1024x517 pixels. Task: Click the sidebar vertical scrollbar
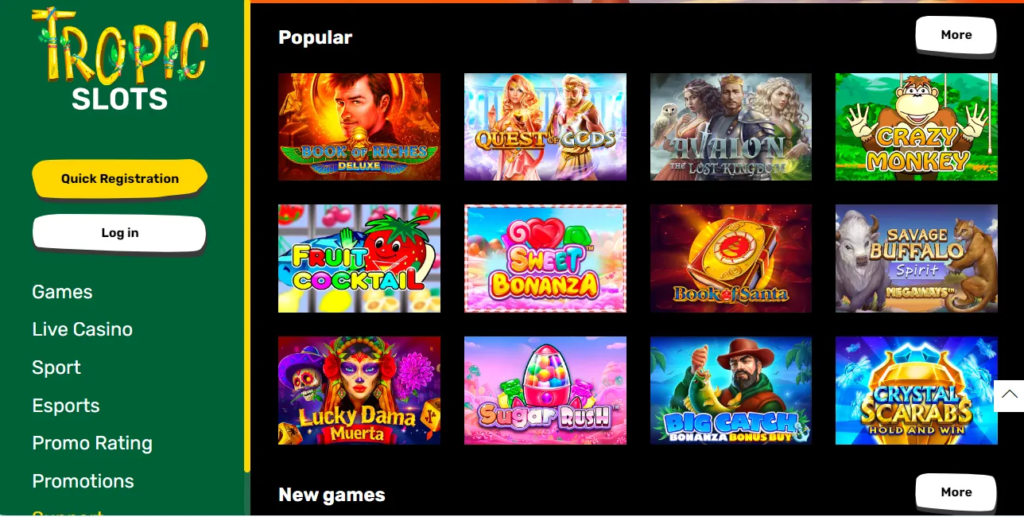point(247,235)
